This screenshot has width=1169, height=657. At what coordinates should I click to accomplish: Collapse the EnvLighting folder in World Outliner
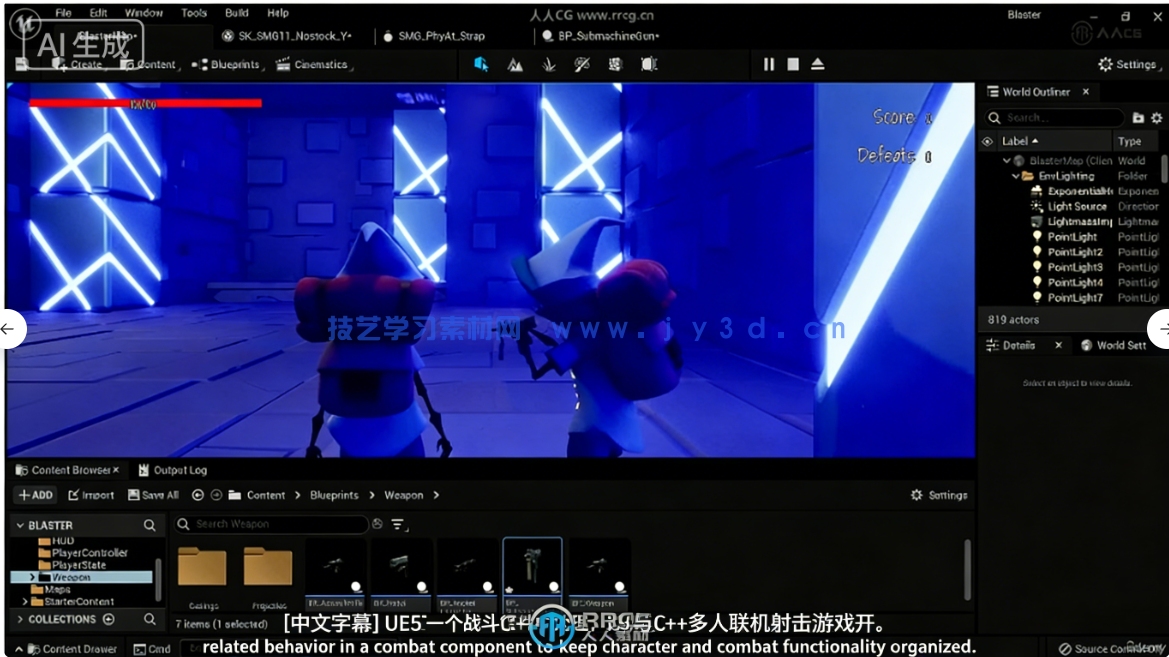pyautogui.click(x=1018, y=175)
